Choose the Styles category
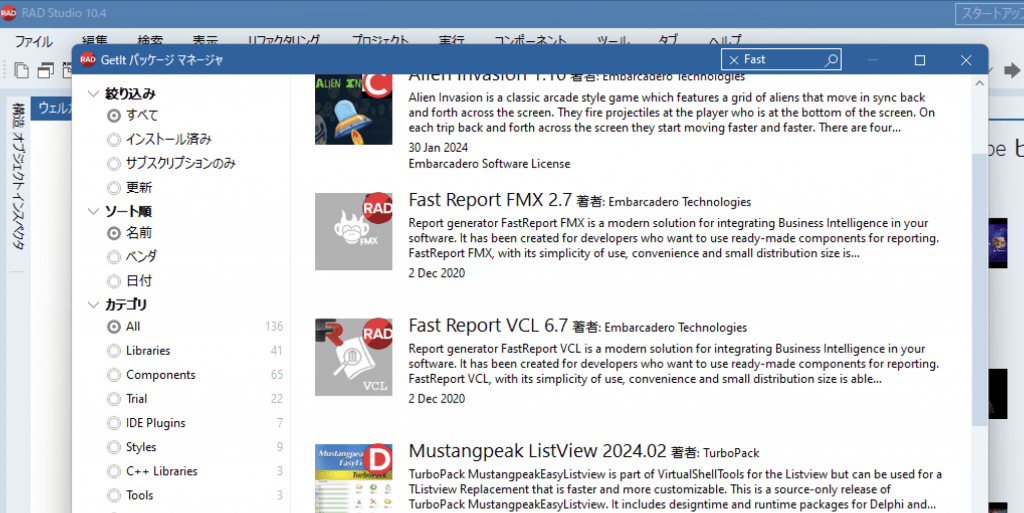The width and height of the screenshot is (1024, 513). point(114,447)
